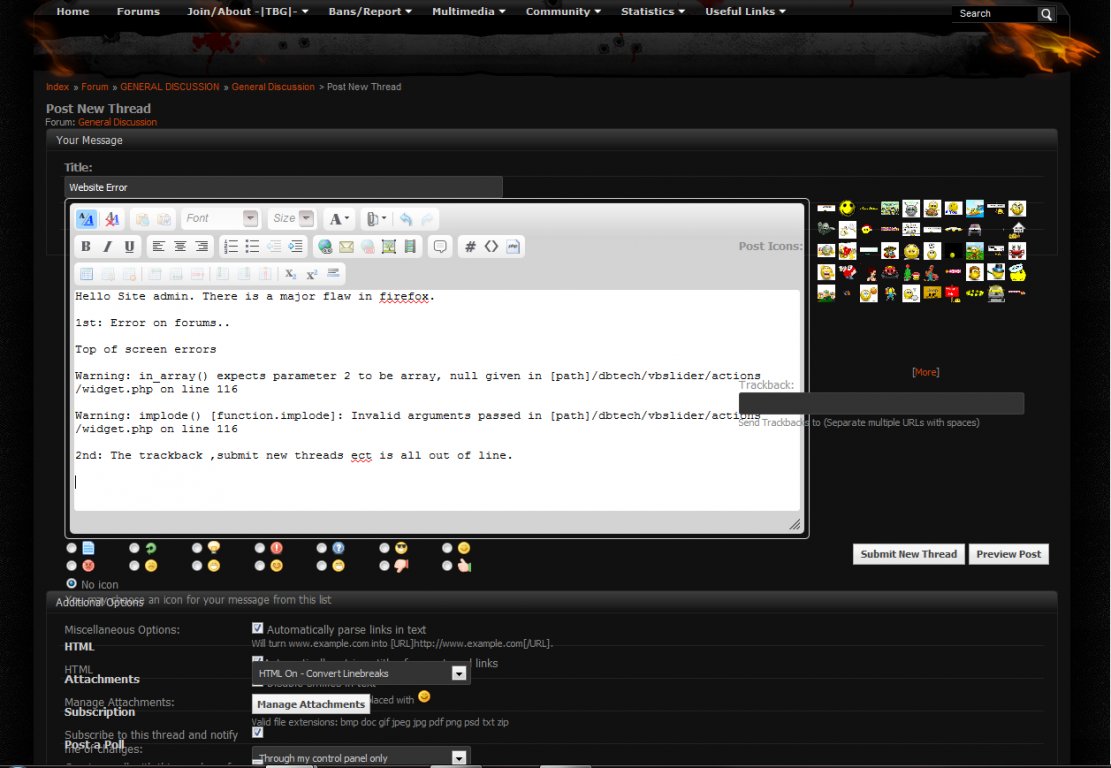Viewport: 1111px width, 768px height.
Task: Switch editor mode with the A/A icon
Action: (86, 219)
